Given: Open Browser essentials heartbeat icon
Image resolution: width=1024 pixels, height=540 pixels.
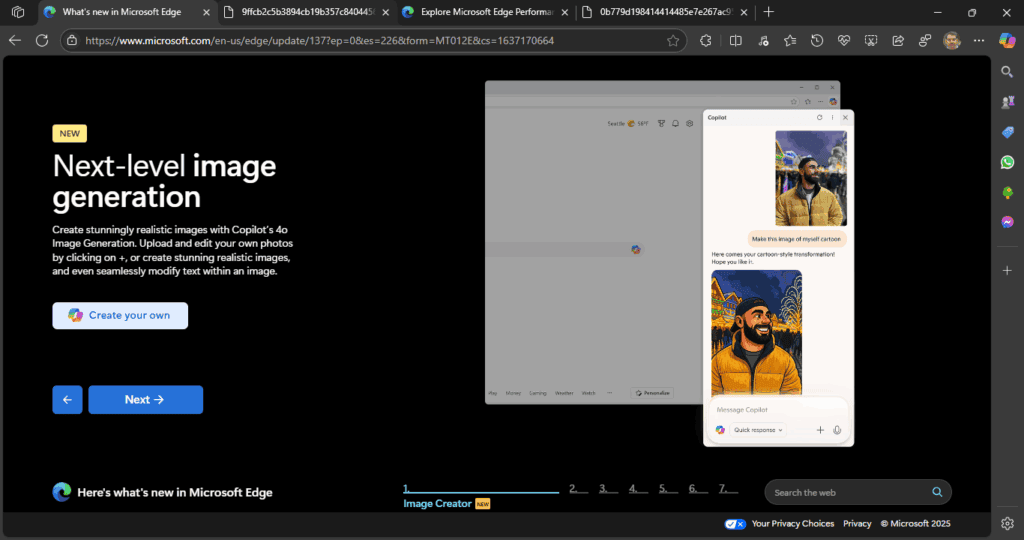Looking at the screenshot, I should coord(844,40).
